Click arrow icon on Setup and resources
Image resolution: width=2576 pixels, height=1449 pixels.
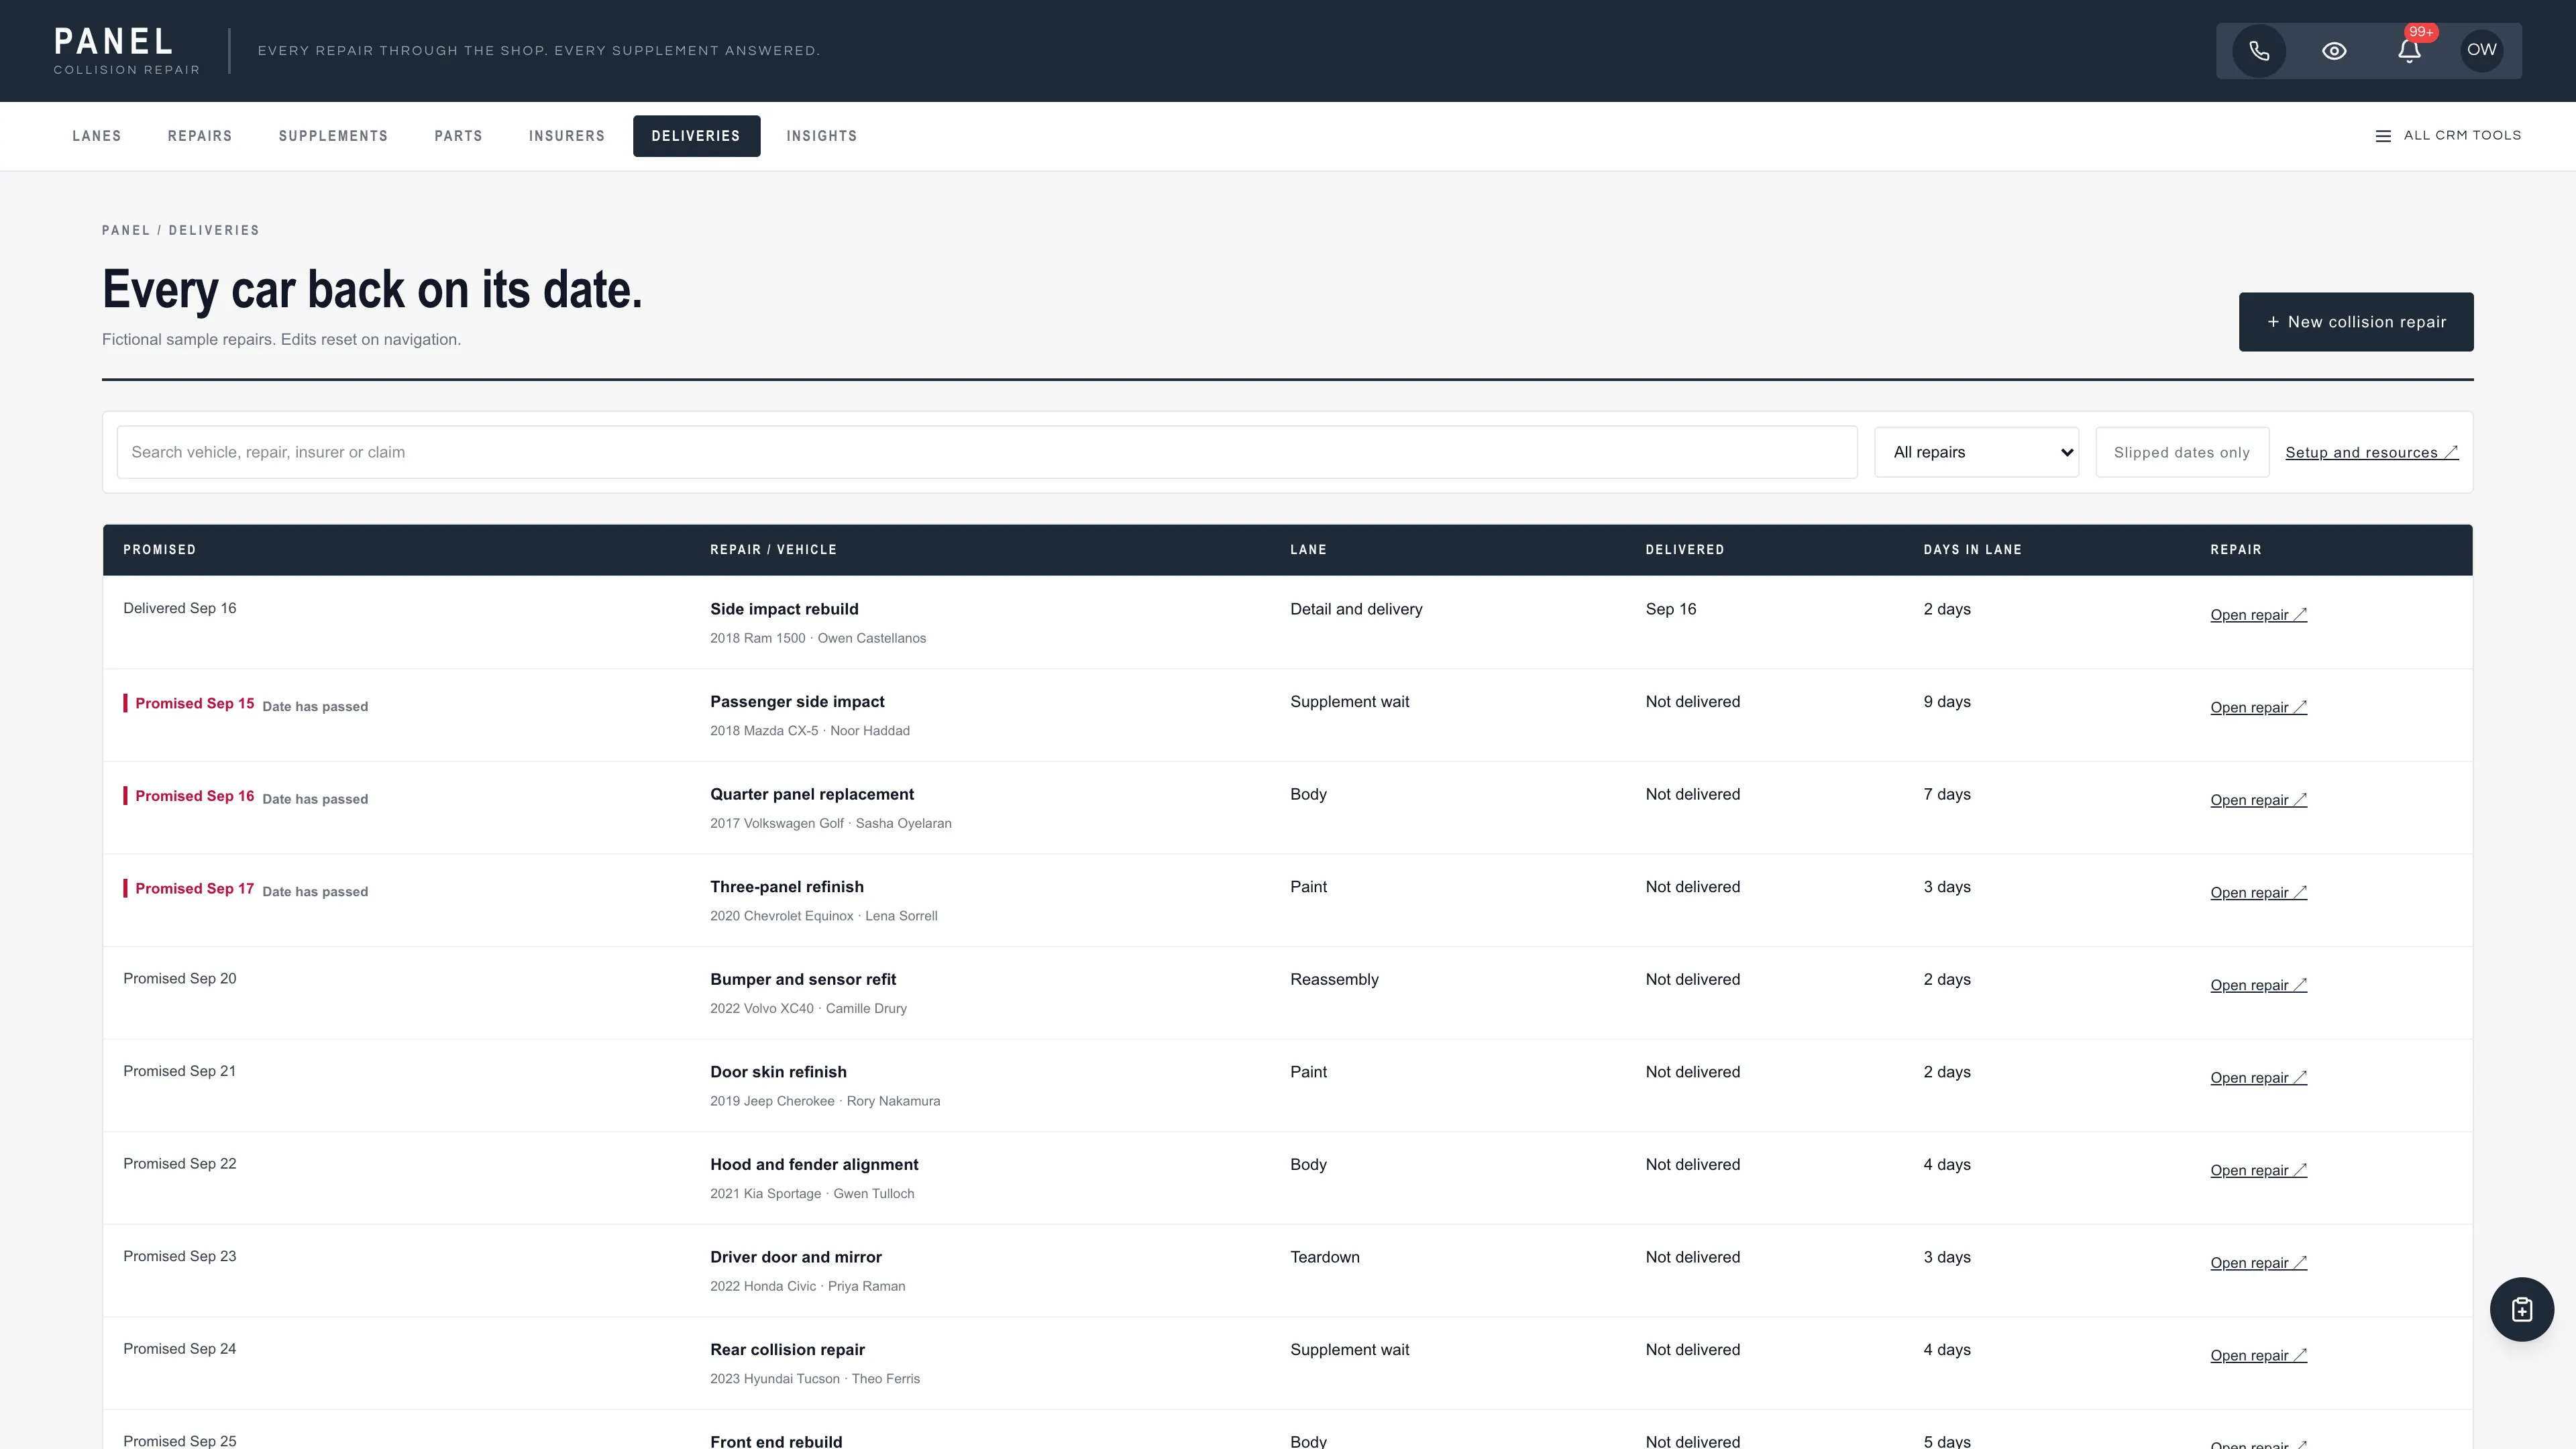pos(2451,452)
